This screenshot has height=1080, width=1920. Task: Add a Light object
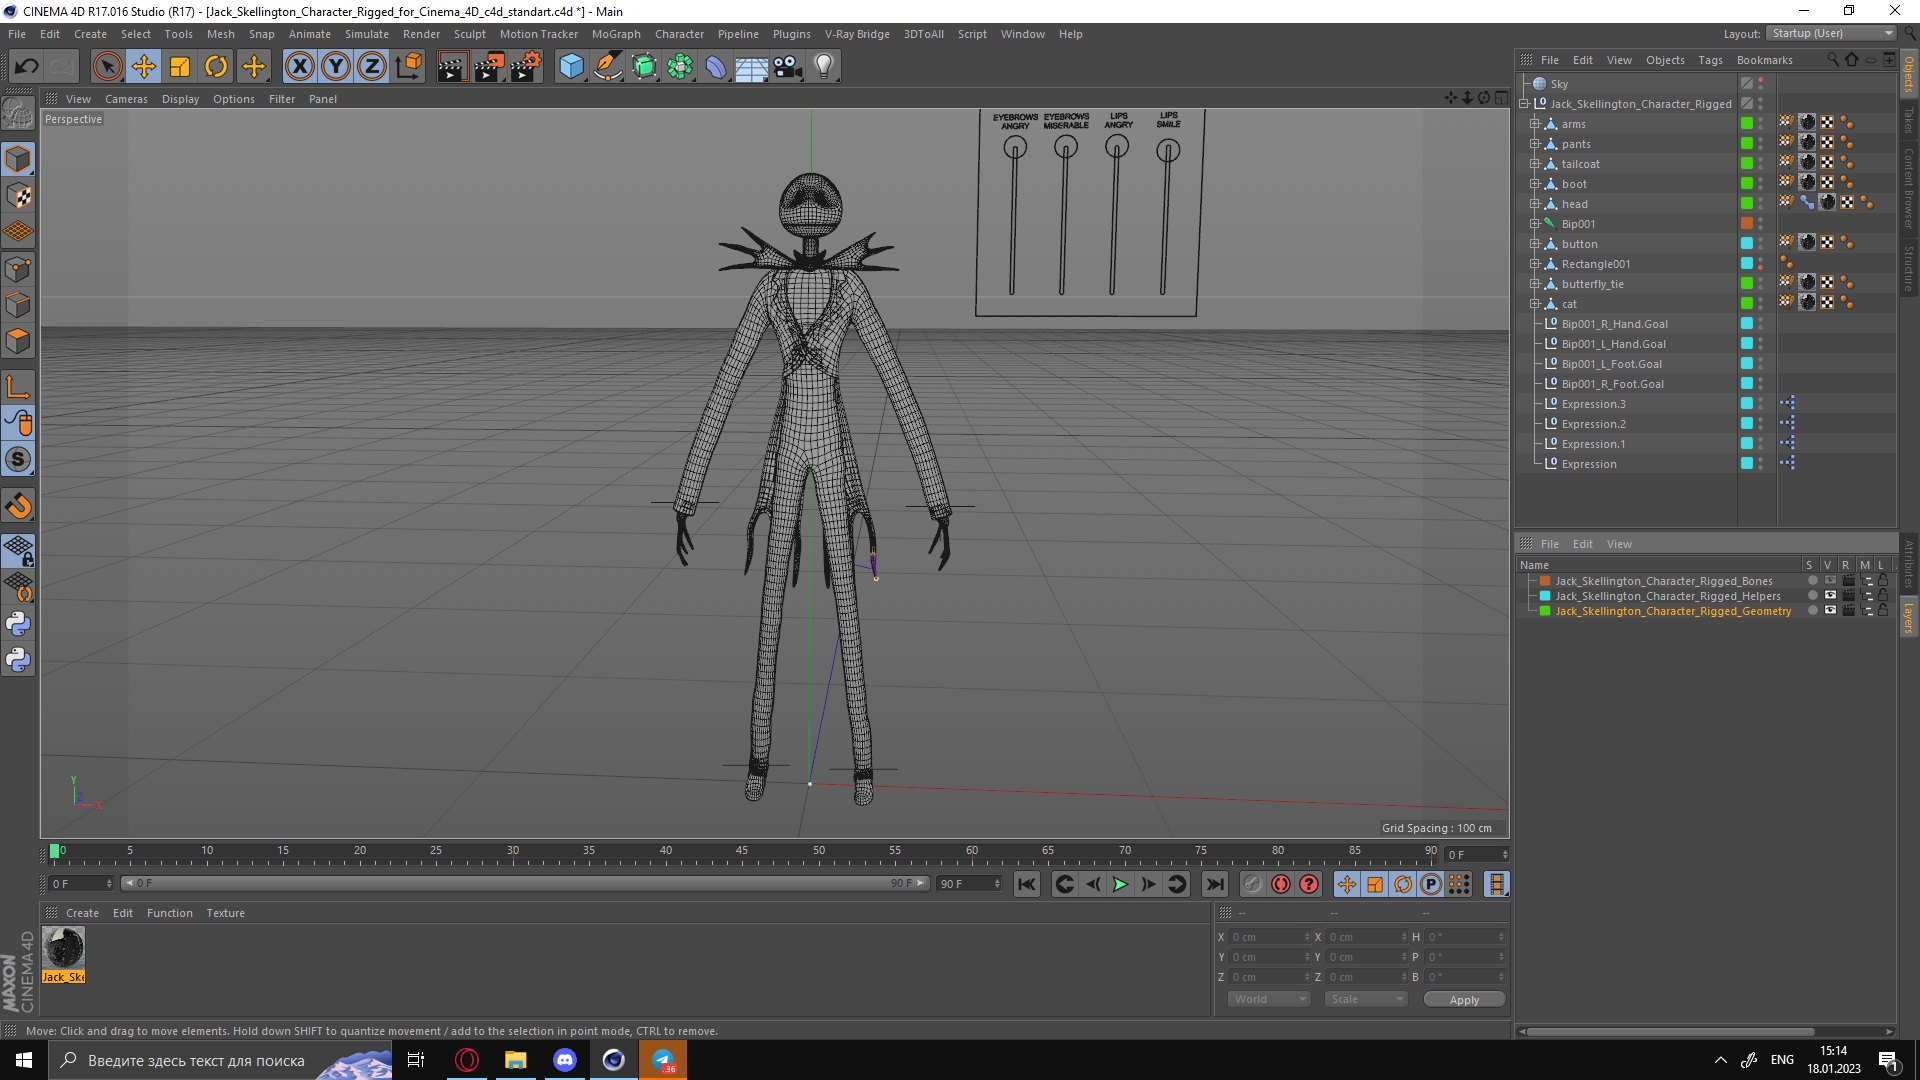coord(824,67)
